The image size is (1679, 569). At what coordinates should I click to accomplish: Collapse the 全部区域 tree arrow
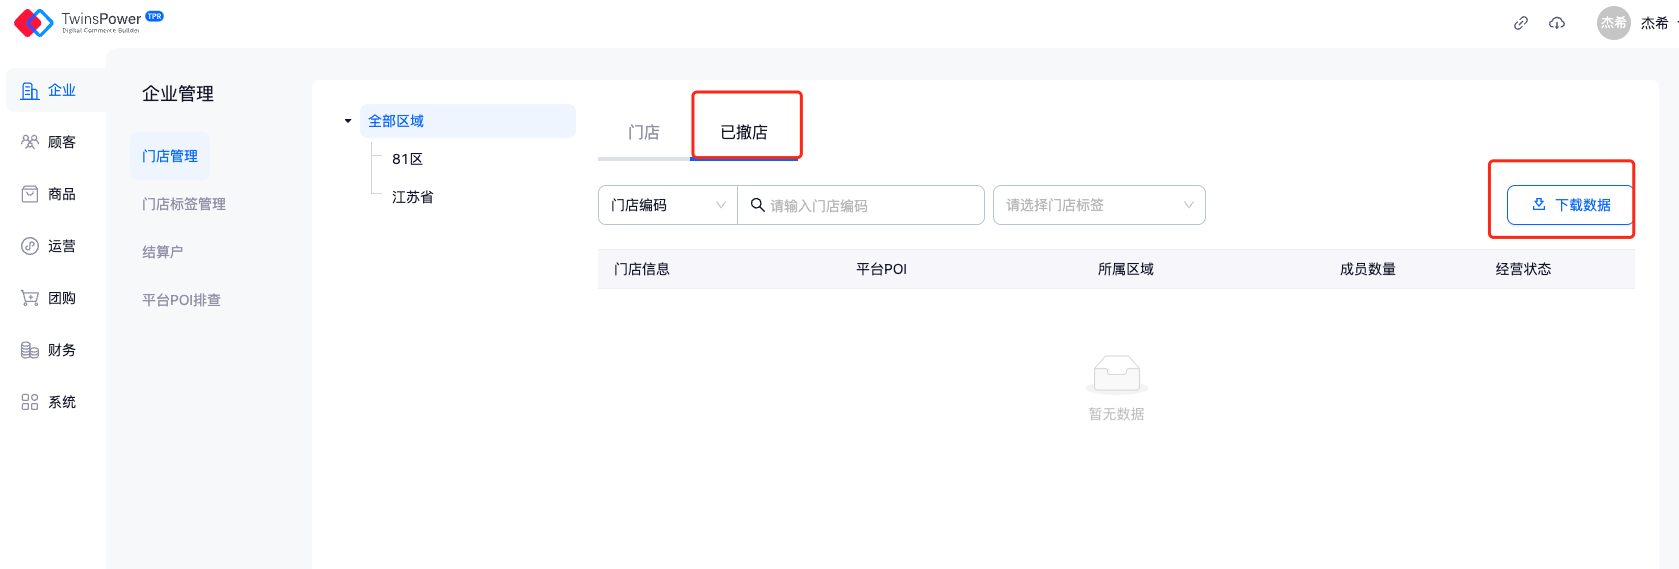pos(348,121)
